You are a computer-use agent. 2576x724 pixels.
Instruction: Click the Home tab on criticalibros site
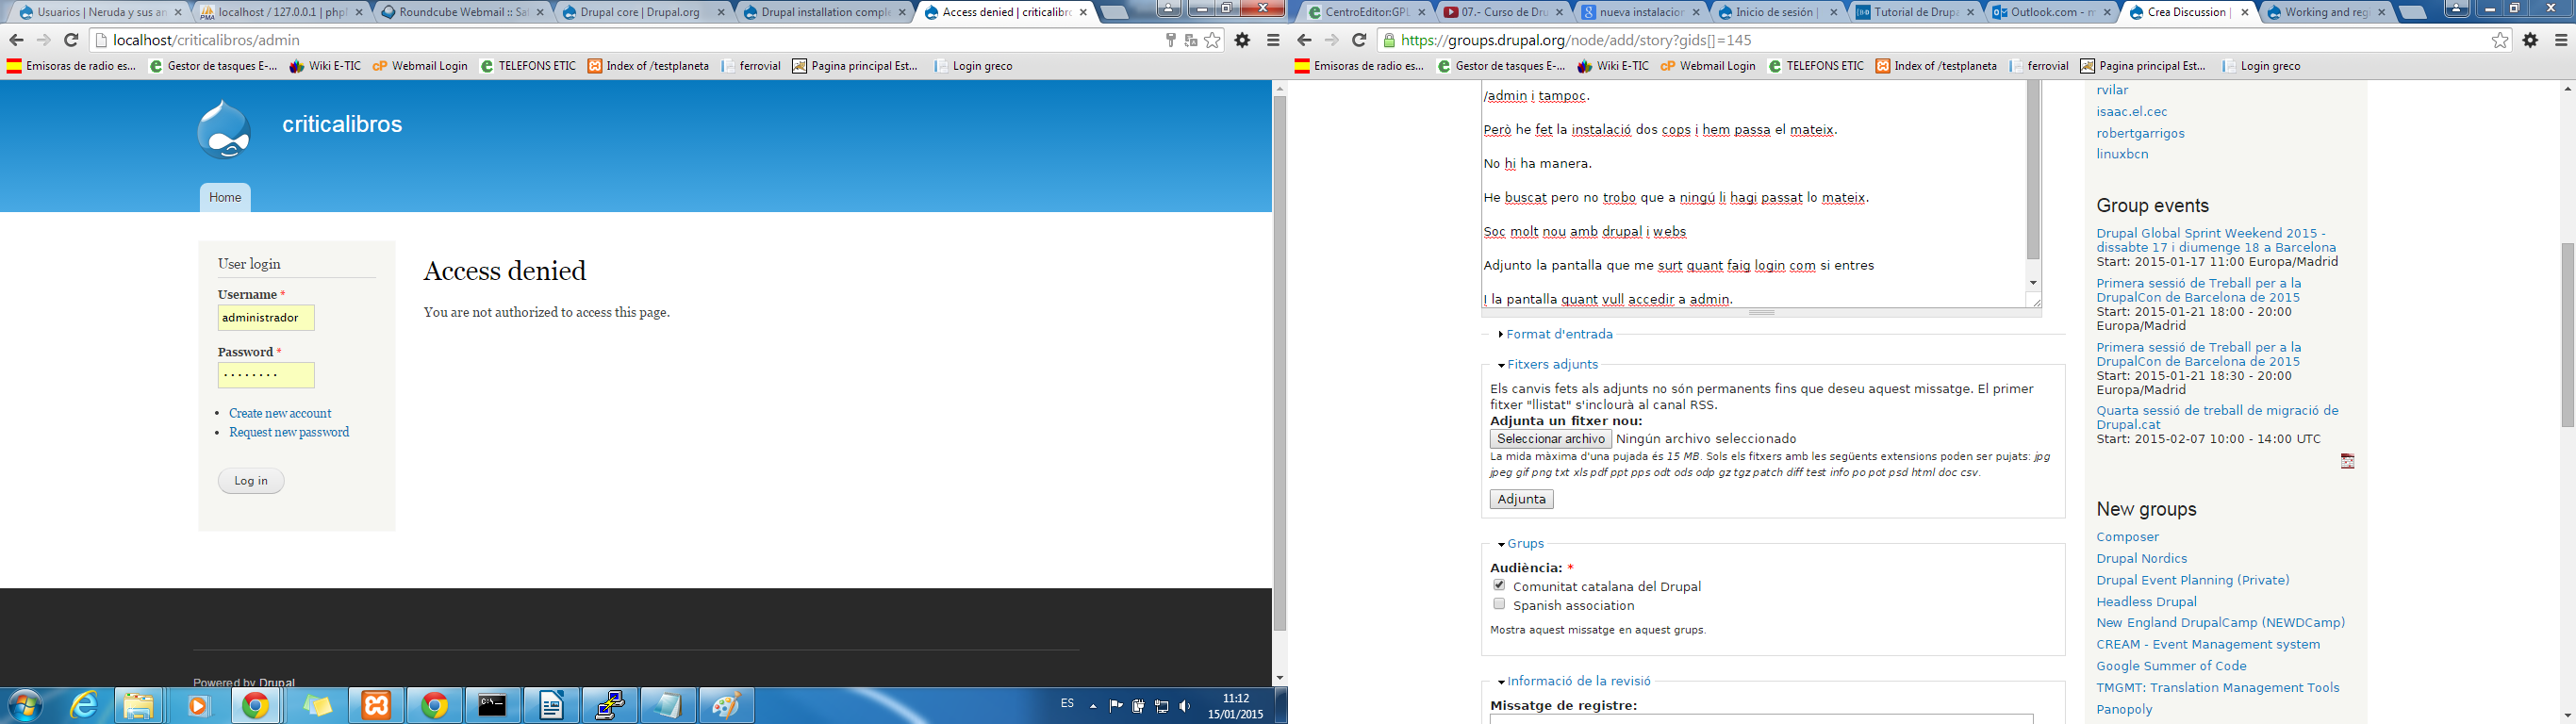tap(225, 197)
